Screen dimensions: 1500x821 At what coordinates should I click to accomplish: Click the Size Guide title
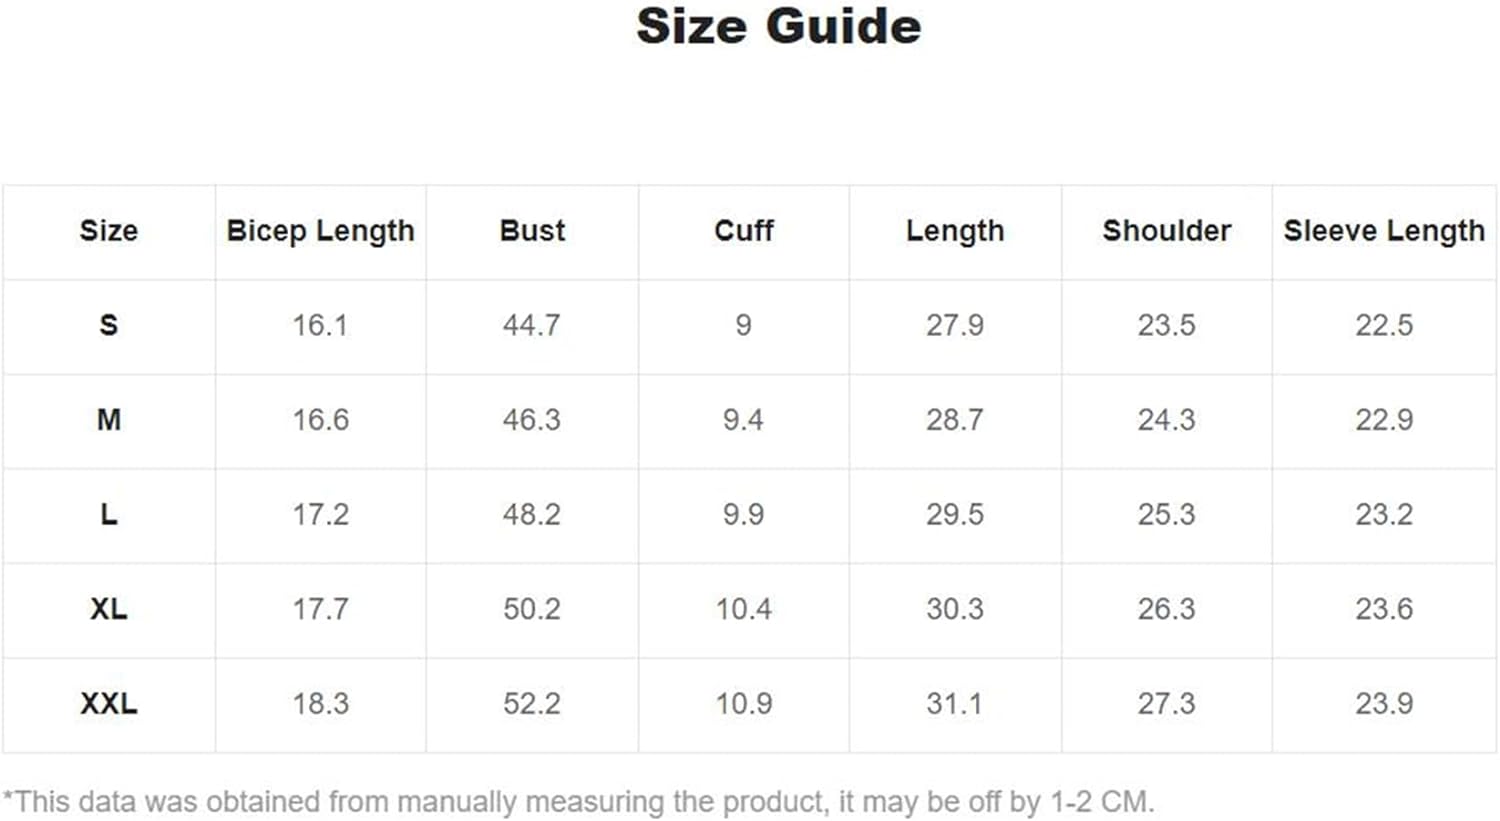[x=778, y=26]
